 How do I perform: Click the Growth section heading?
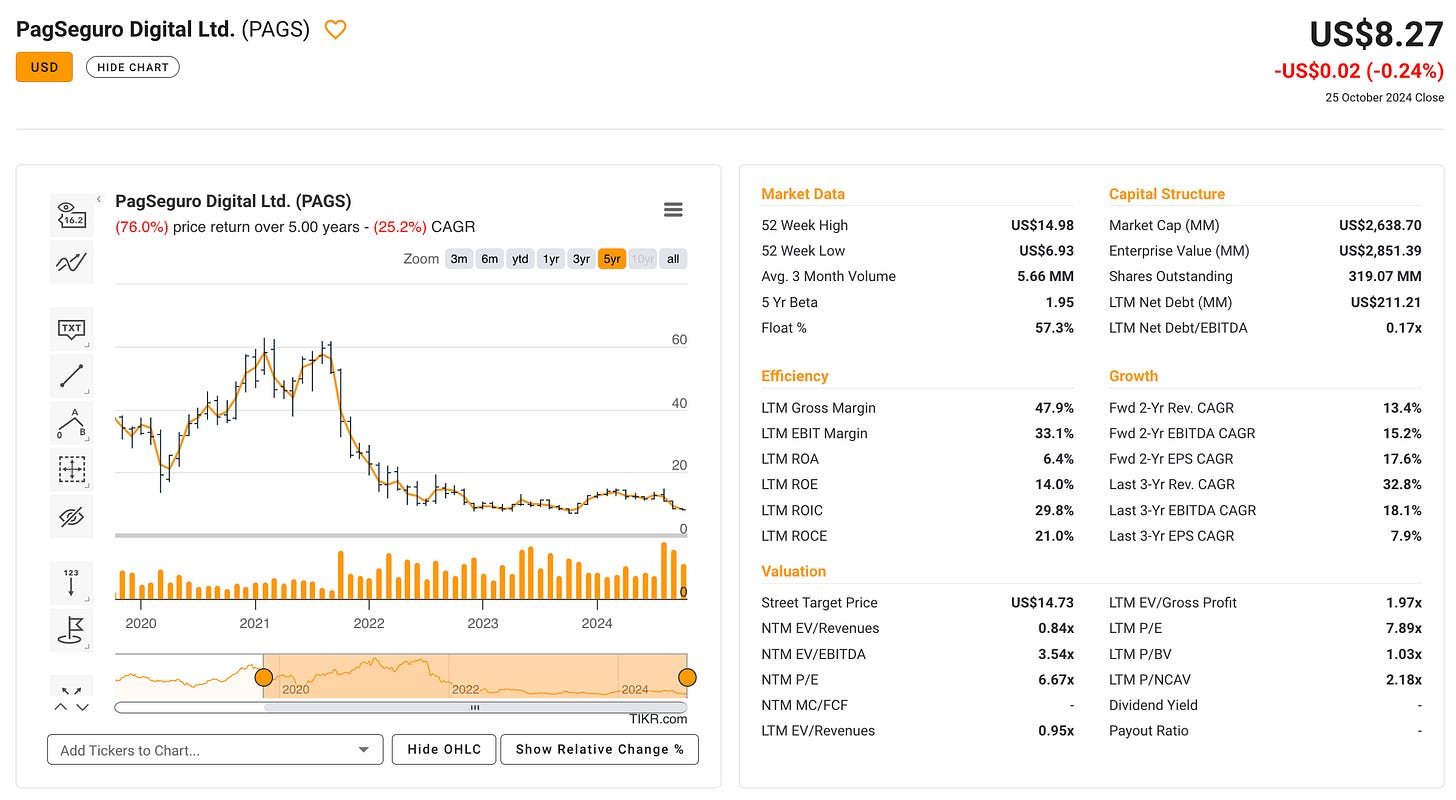click(x=1133, y=376)
